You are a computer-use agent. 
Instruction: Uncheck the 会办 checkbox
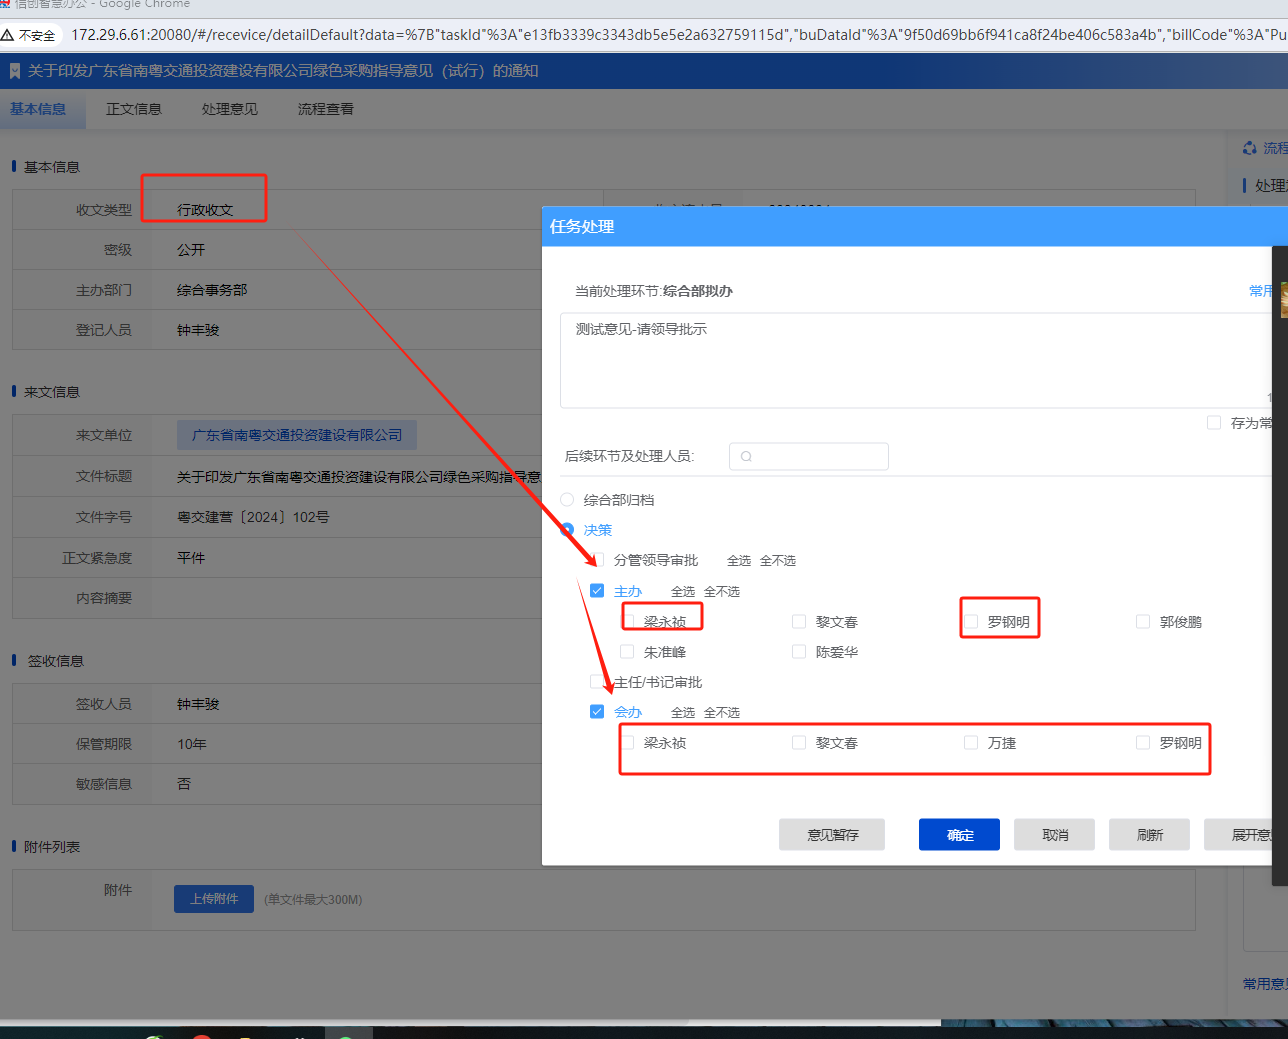[597, 712]
